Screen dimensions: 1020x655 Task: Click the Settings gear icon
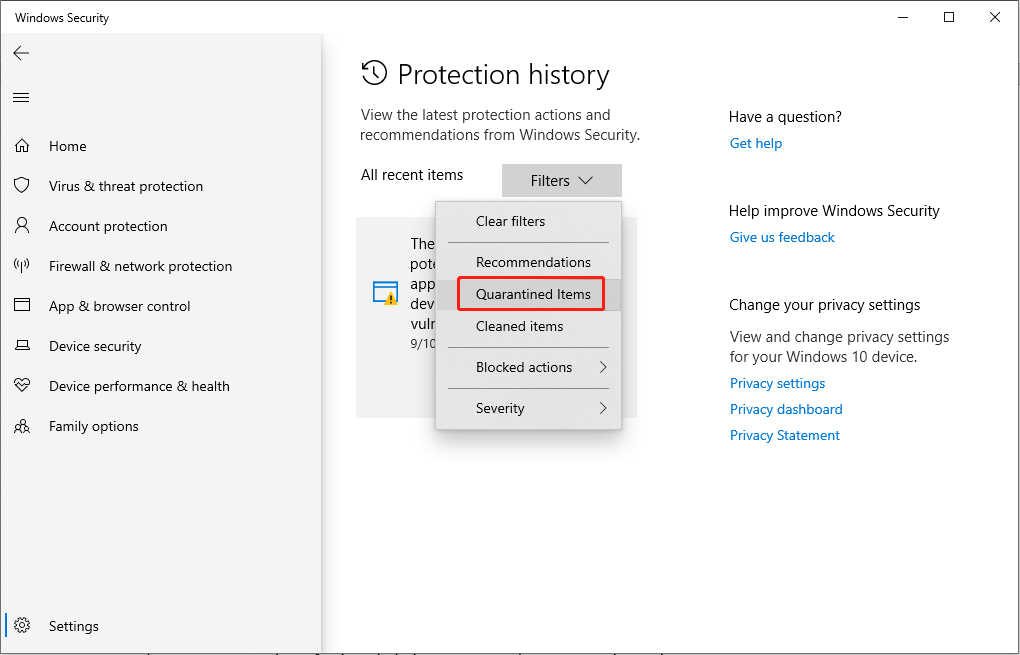[22, 625]
